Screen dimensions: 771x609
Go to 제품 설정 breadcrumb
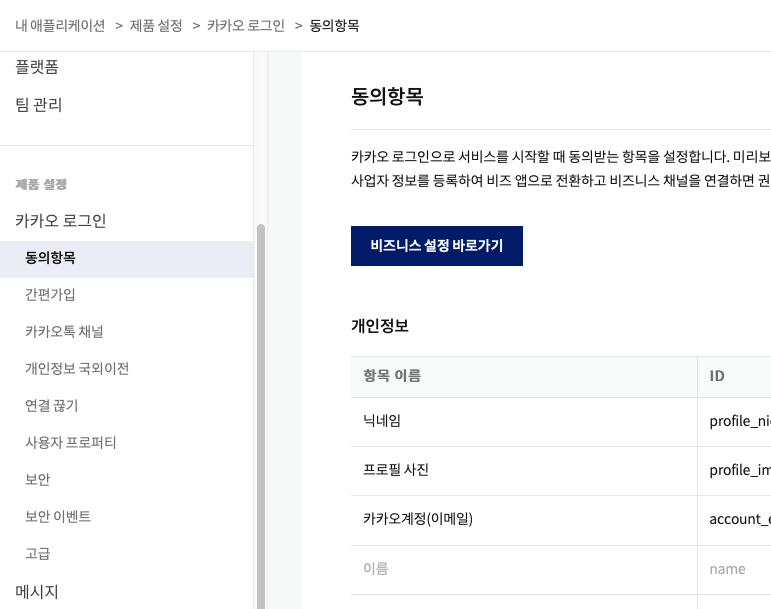(156, 26)
